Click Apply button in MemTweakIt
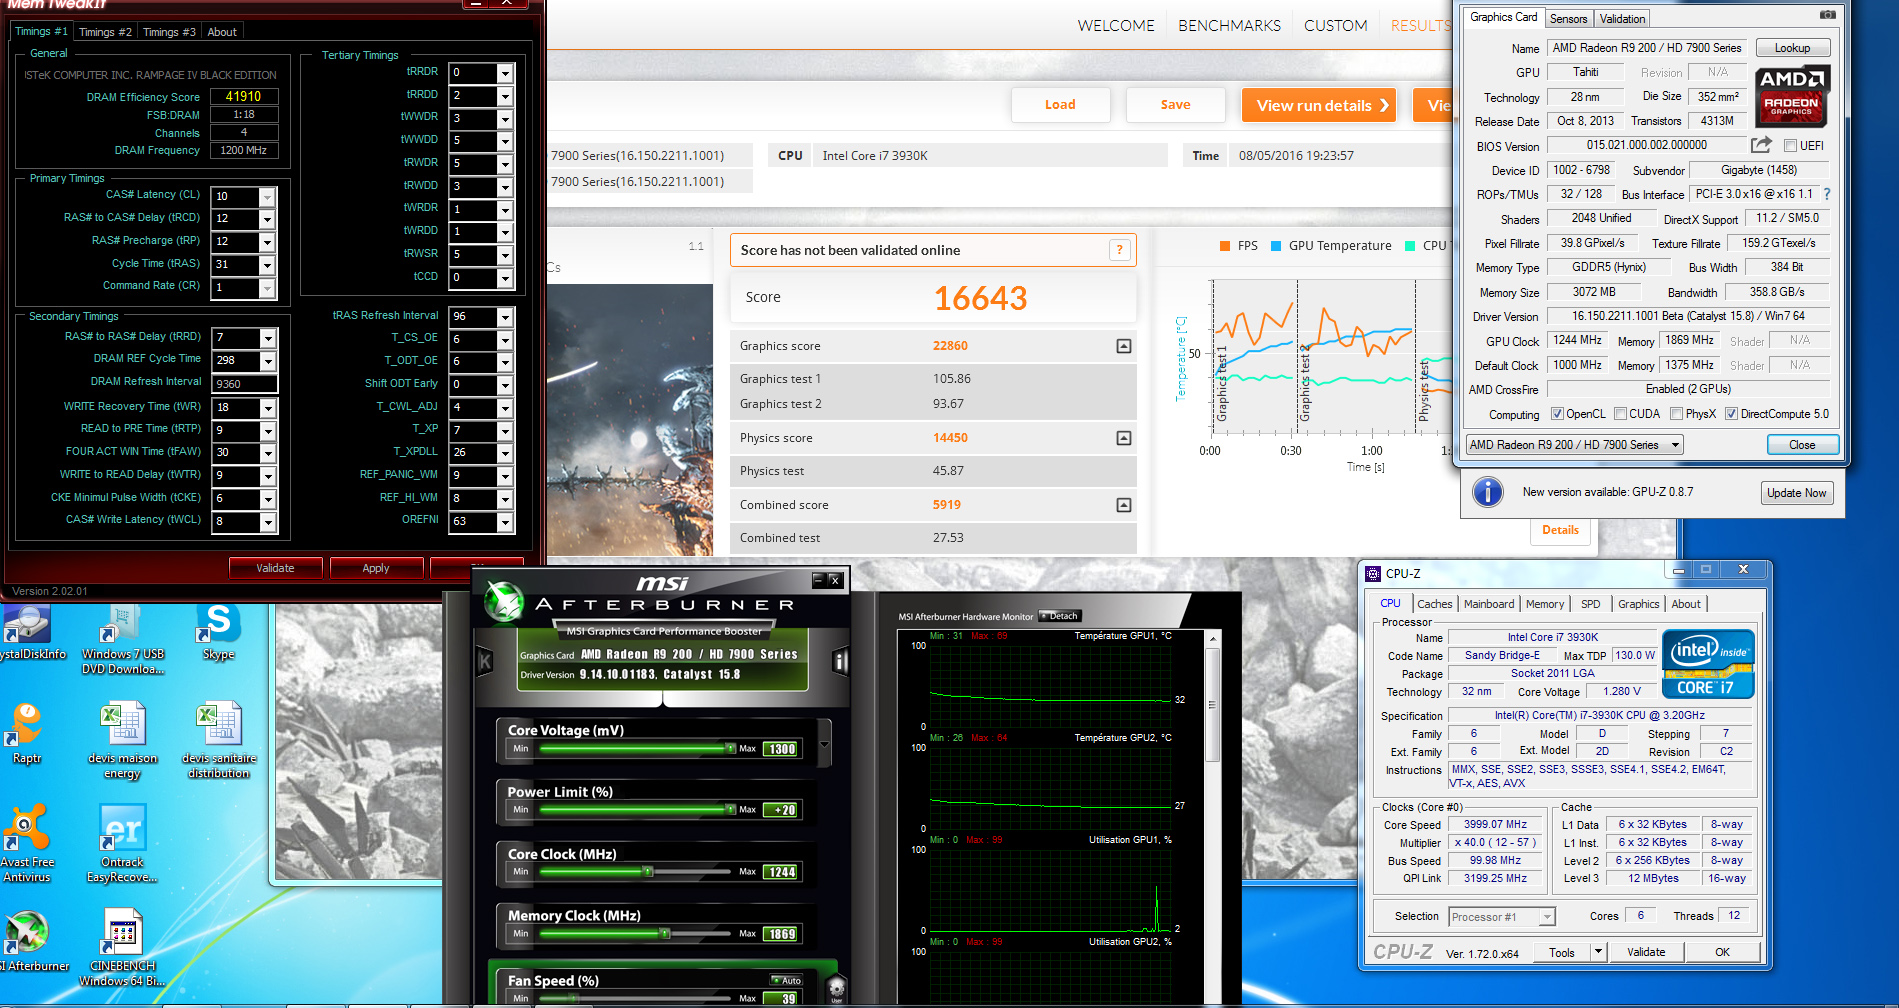This screenshot has width=1899, height=1008. click(376, 568)
